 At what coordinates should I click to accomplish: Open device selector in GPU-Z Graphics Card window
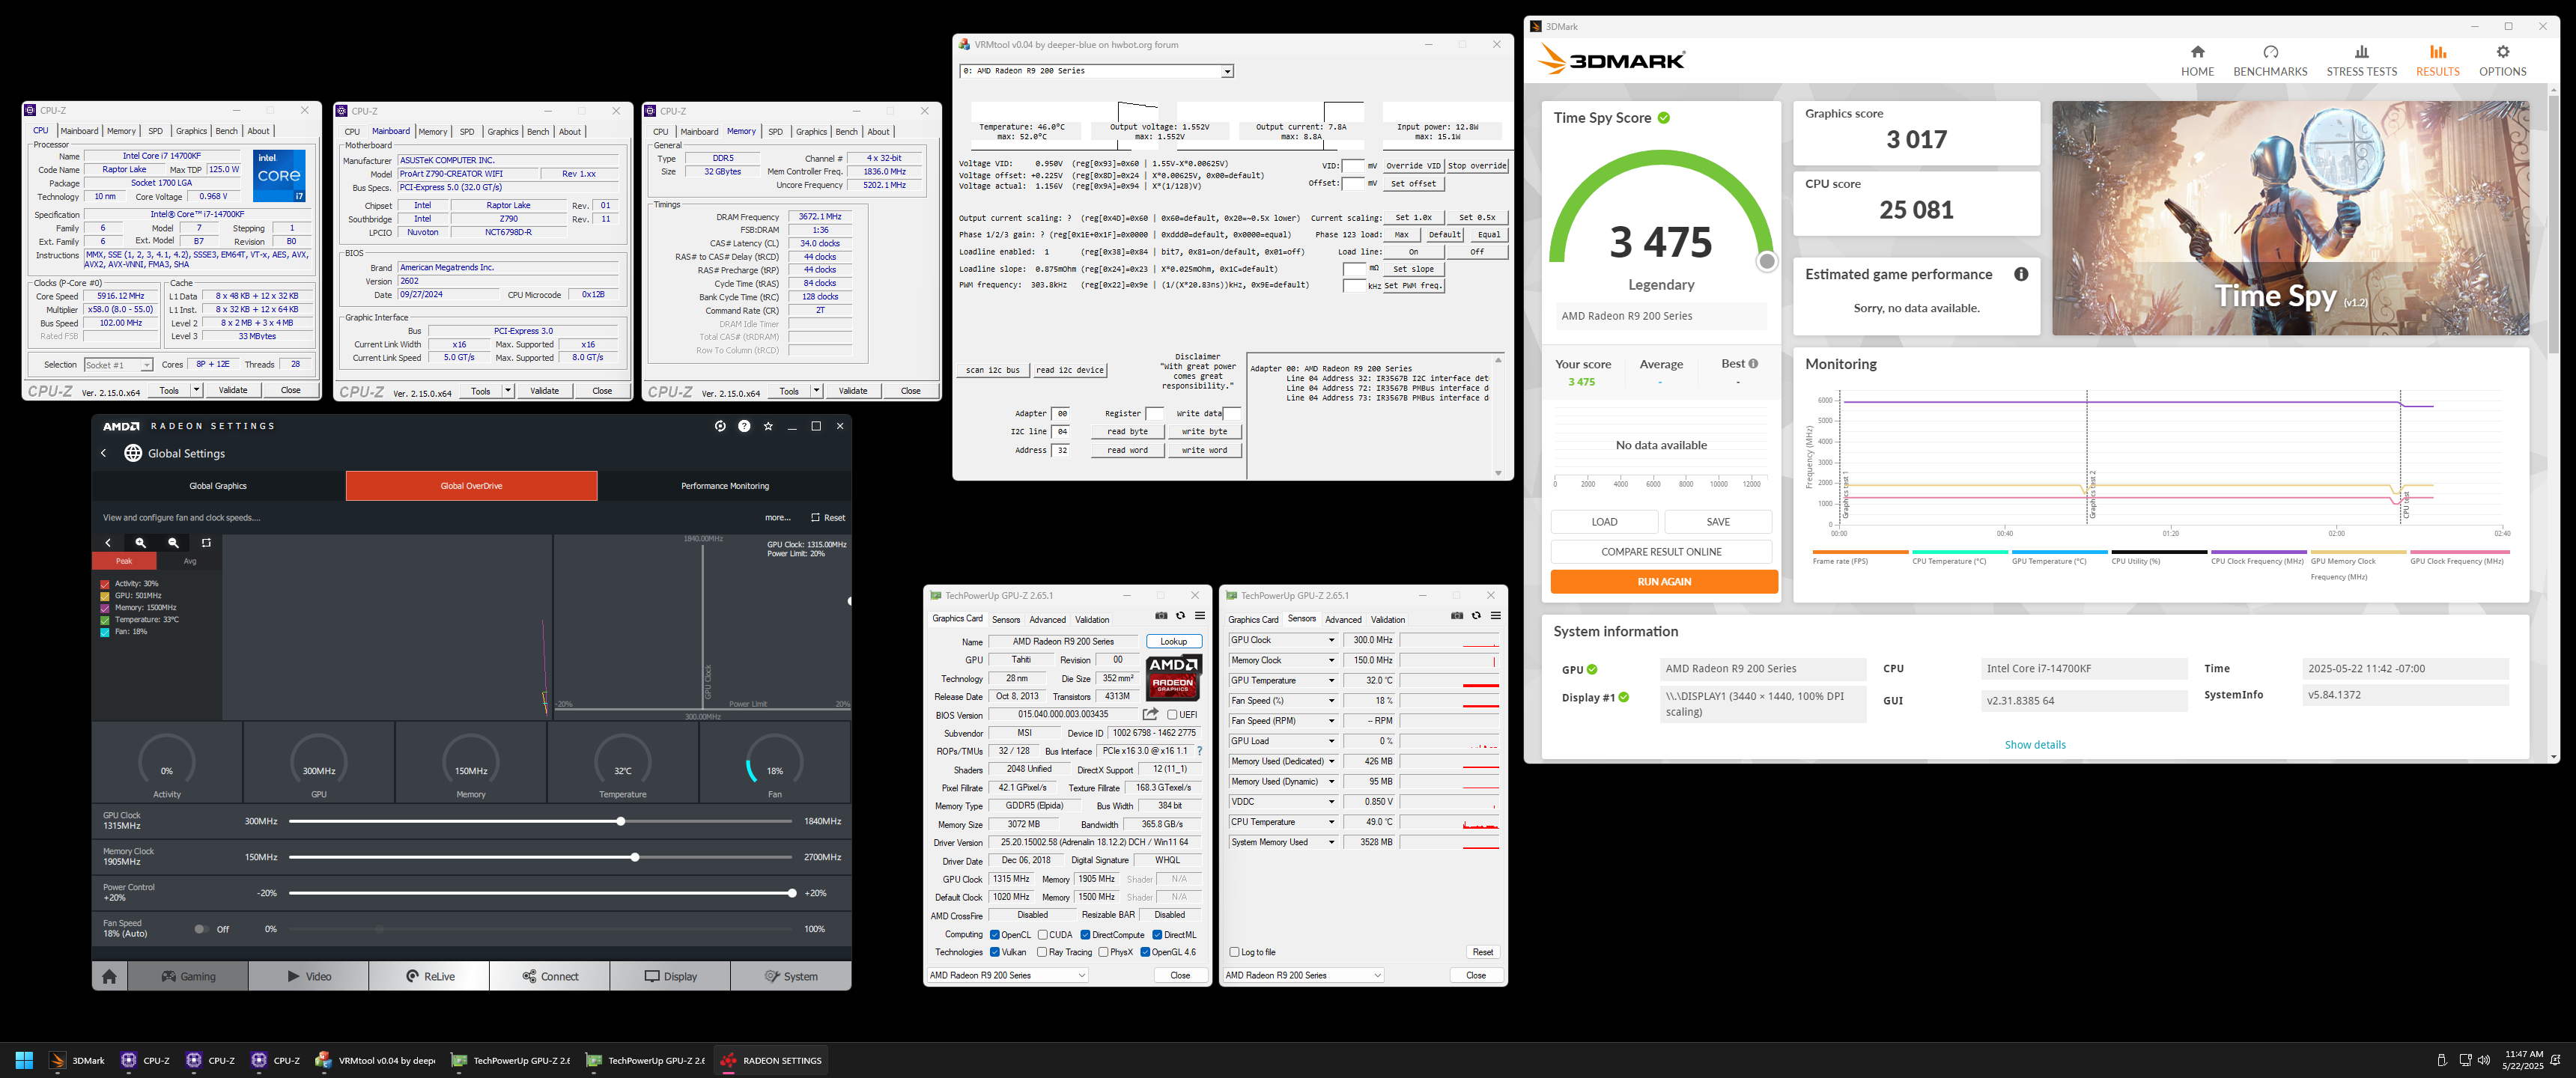(x=1008, y=975)
